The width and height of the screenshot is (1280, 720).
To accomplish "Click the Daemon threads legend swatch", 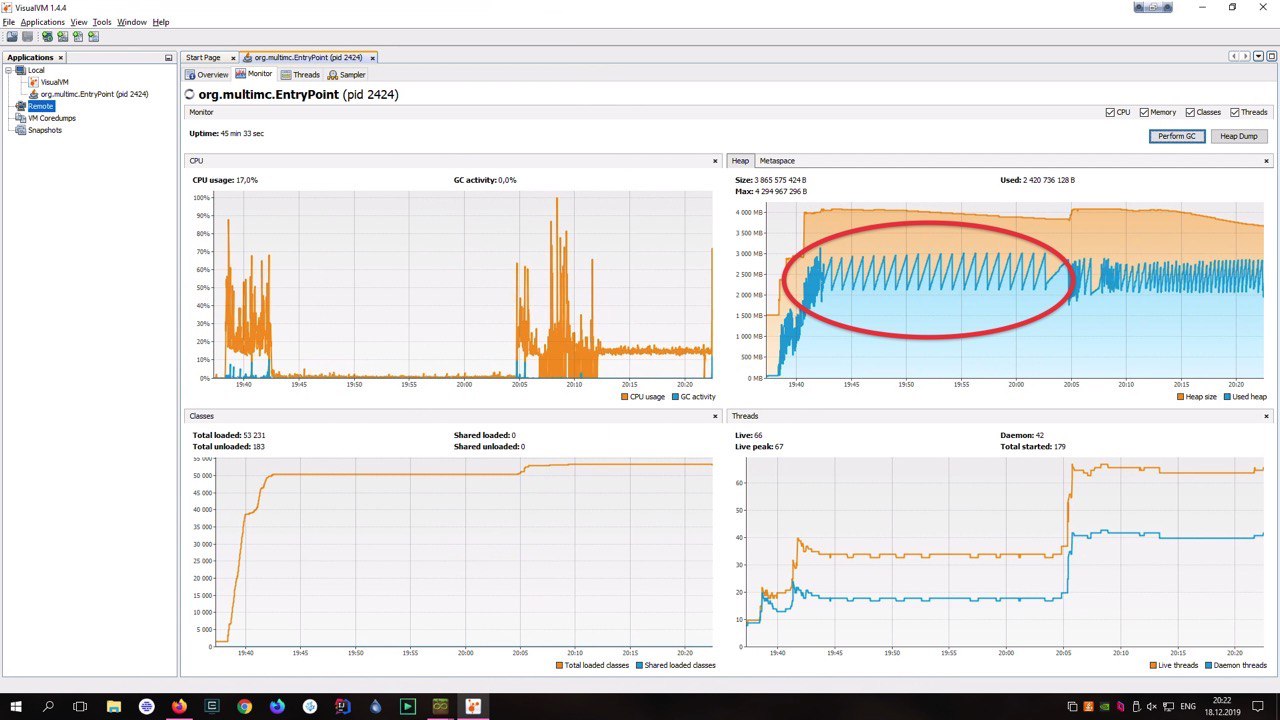I will [1208, 665].
